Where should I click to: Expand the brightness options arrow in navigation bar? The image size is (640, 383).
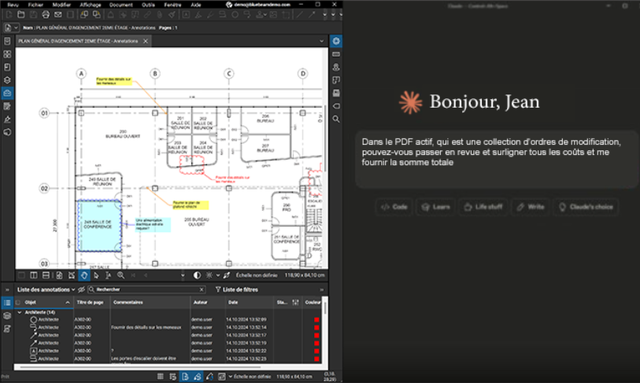tap(218, 276)
